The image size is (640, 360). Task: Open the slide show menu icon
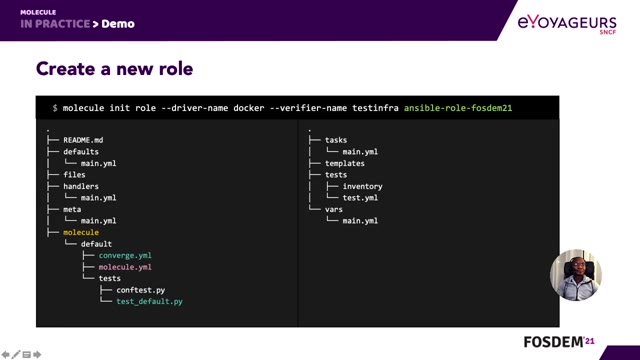[27, 354]
